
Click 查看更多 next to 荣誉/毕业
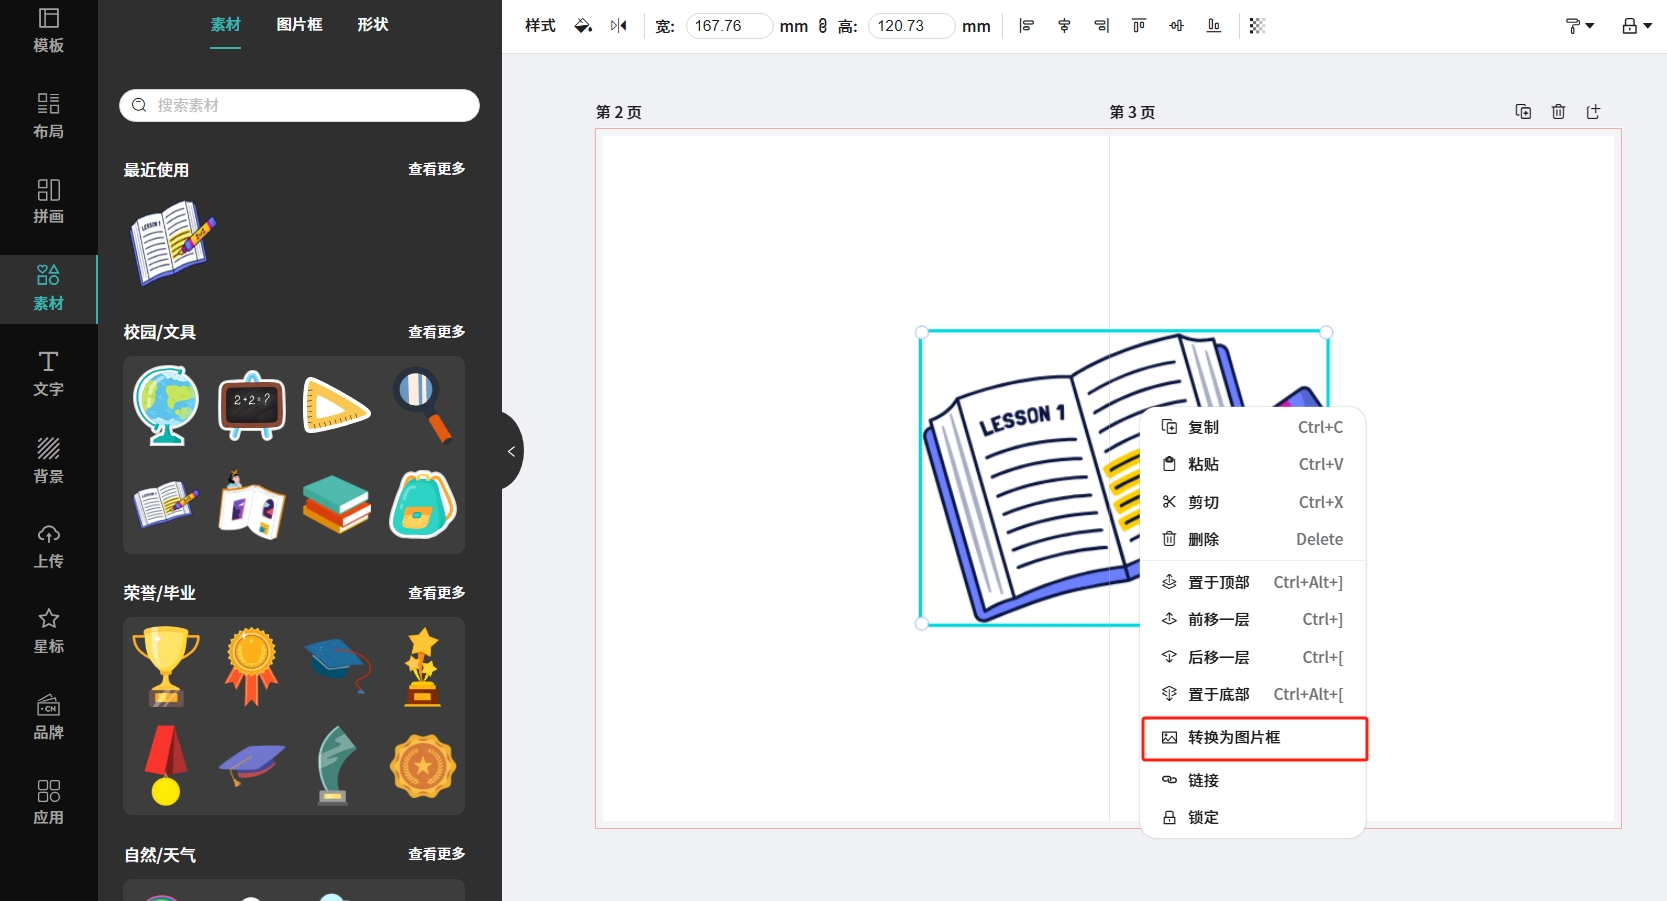pos(436,593)
